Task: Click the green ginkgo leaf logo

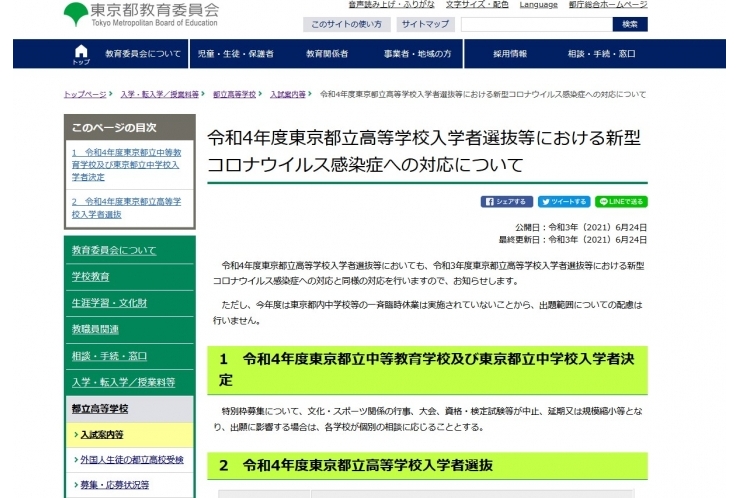Action: click(76, 14)
